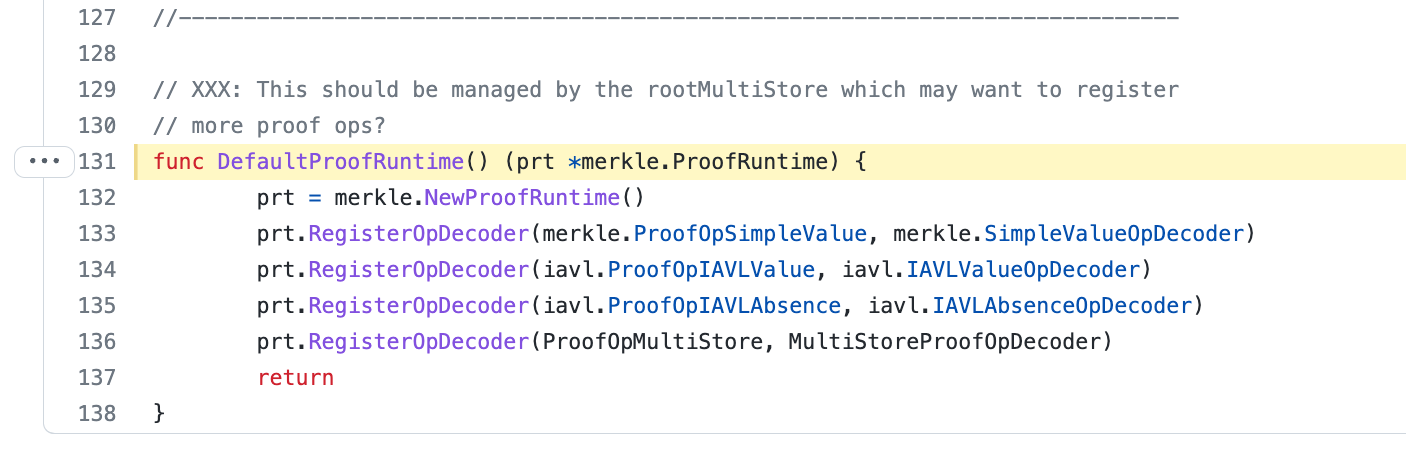Image resolution: width=1406 pixels, height=468 pixels.
Task: Click line number 129
Action: pos(97,90)
